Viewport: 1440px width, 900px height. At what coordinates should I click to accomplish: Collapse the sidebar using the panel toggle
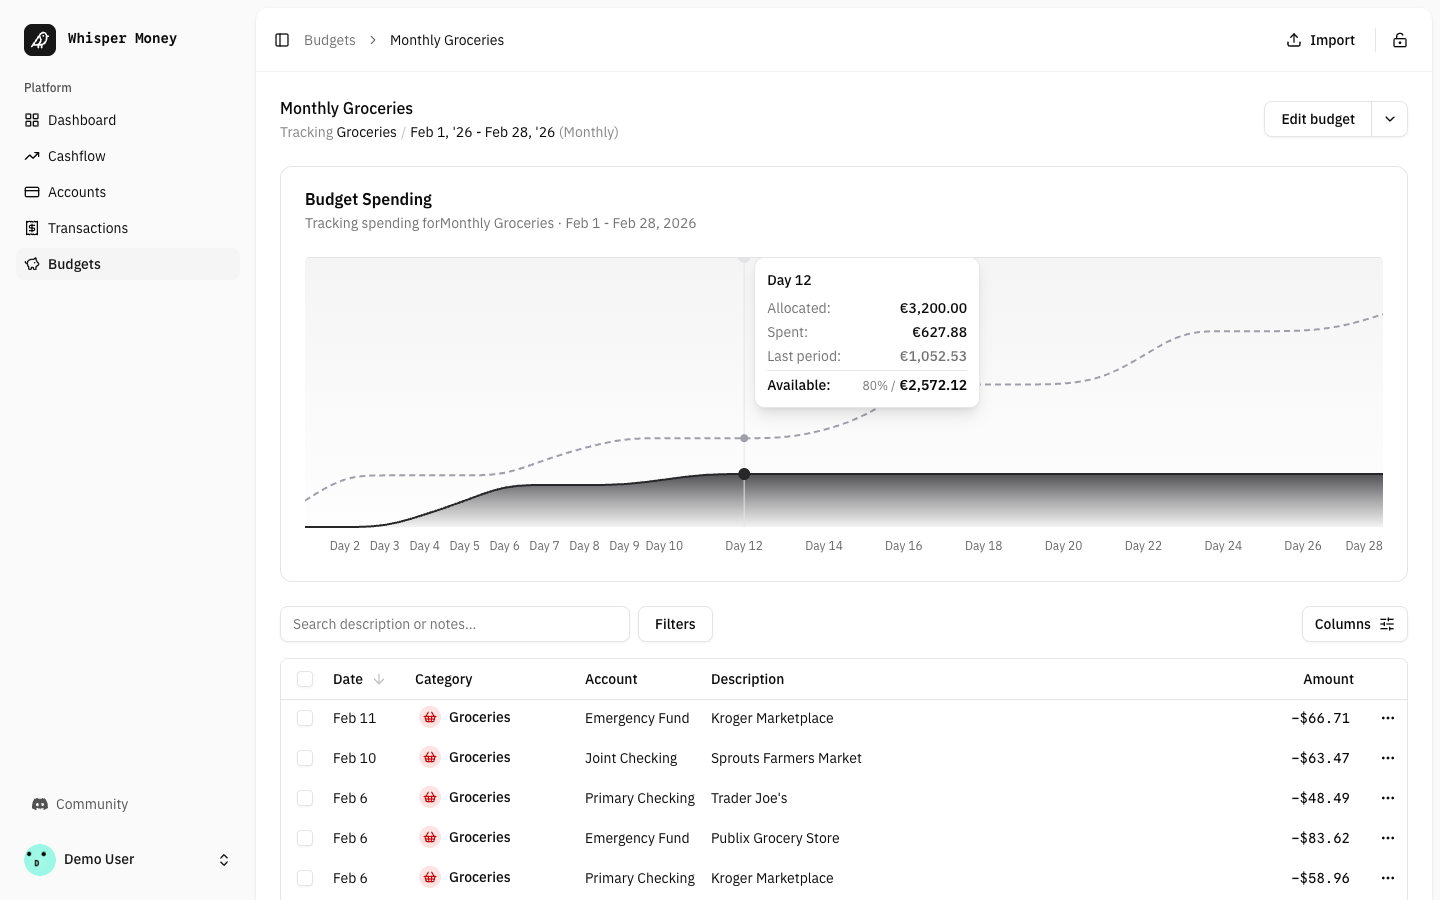pos(282,40)
